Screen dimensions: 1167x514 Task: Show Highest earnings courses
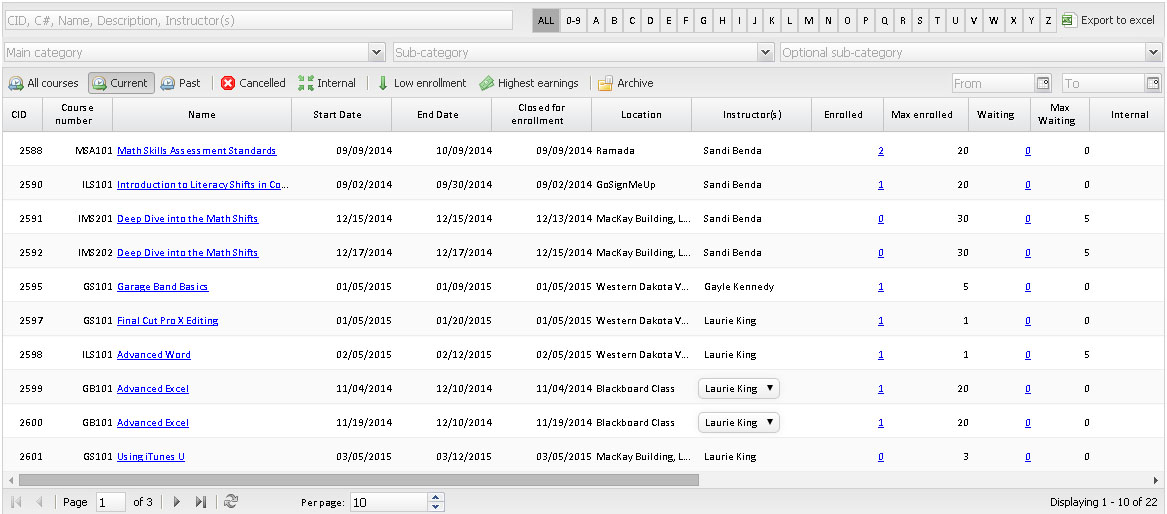(529, 83)
